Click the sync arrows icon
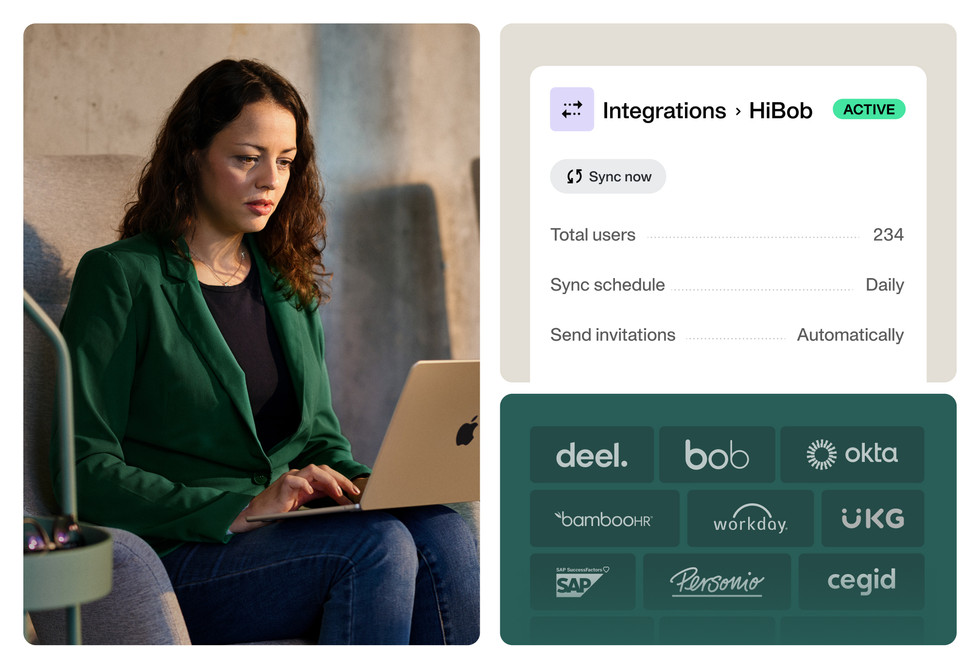 574,176
